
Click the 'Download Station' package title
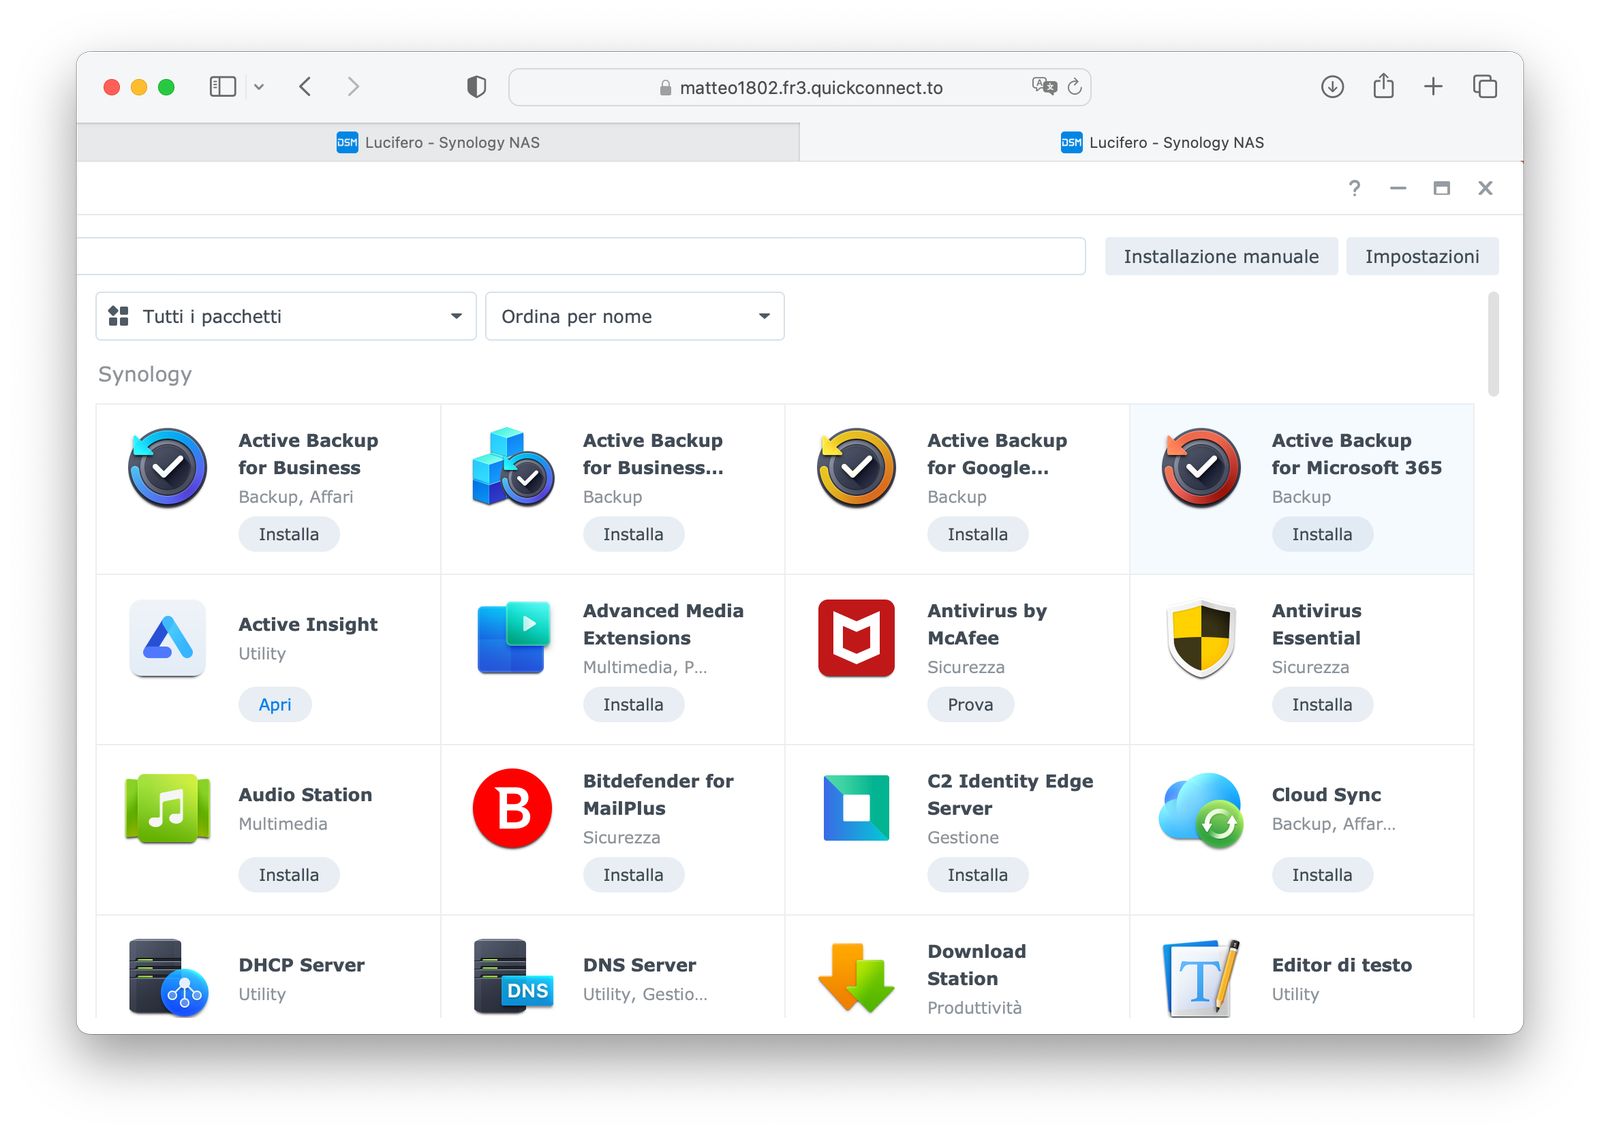pos(976,965)
